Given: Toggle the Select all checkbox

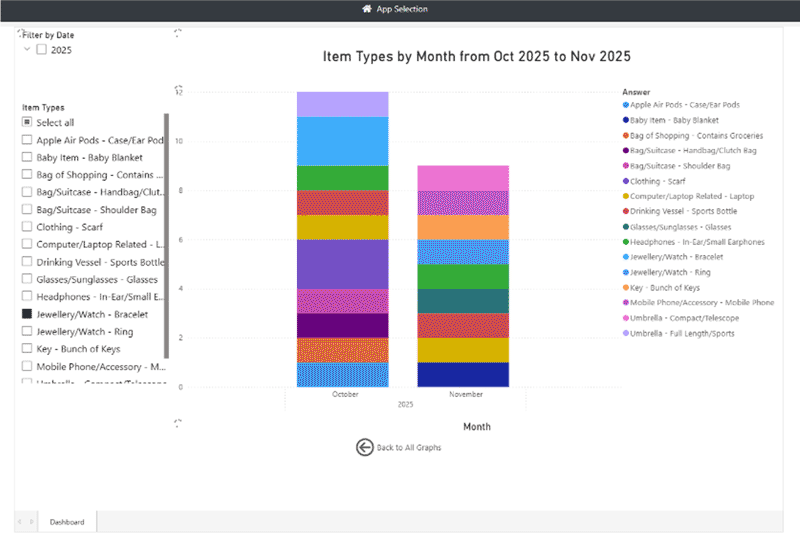Looking at the screenshot, I should 27,123.
